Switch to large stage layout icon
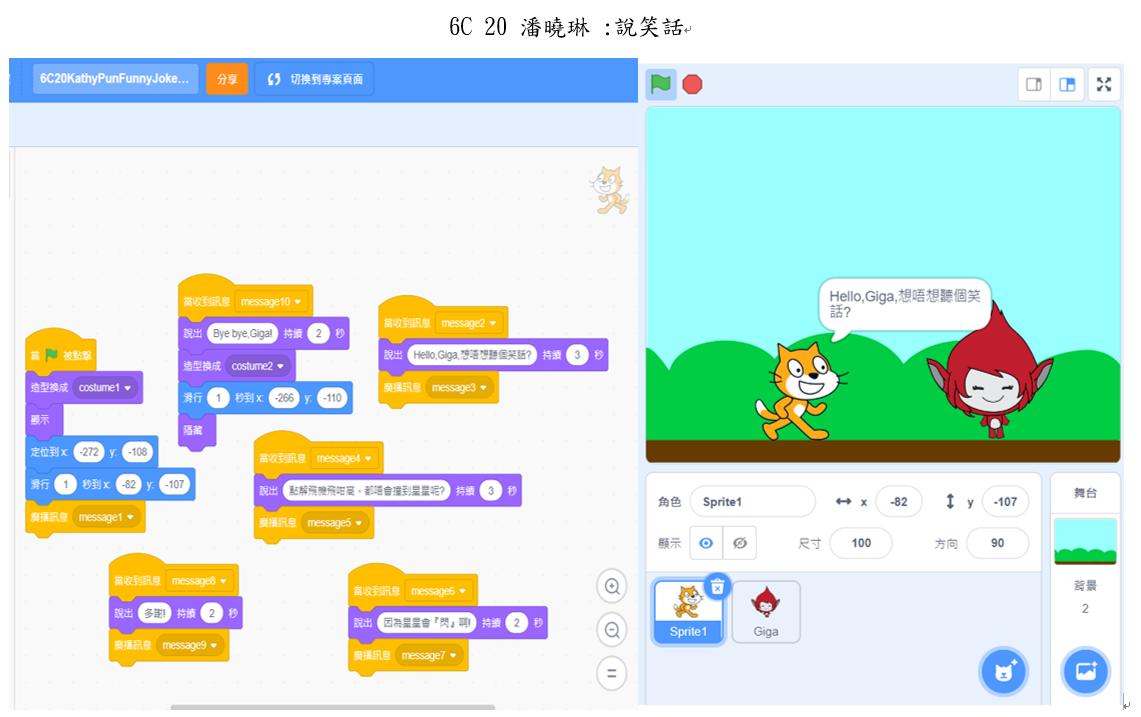The image size is (1141, 717). coord(1067,84)
